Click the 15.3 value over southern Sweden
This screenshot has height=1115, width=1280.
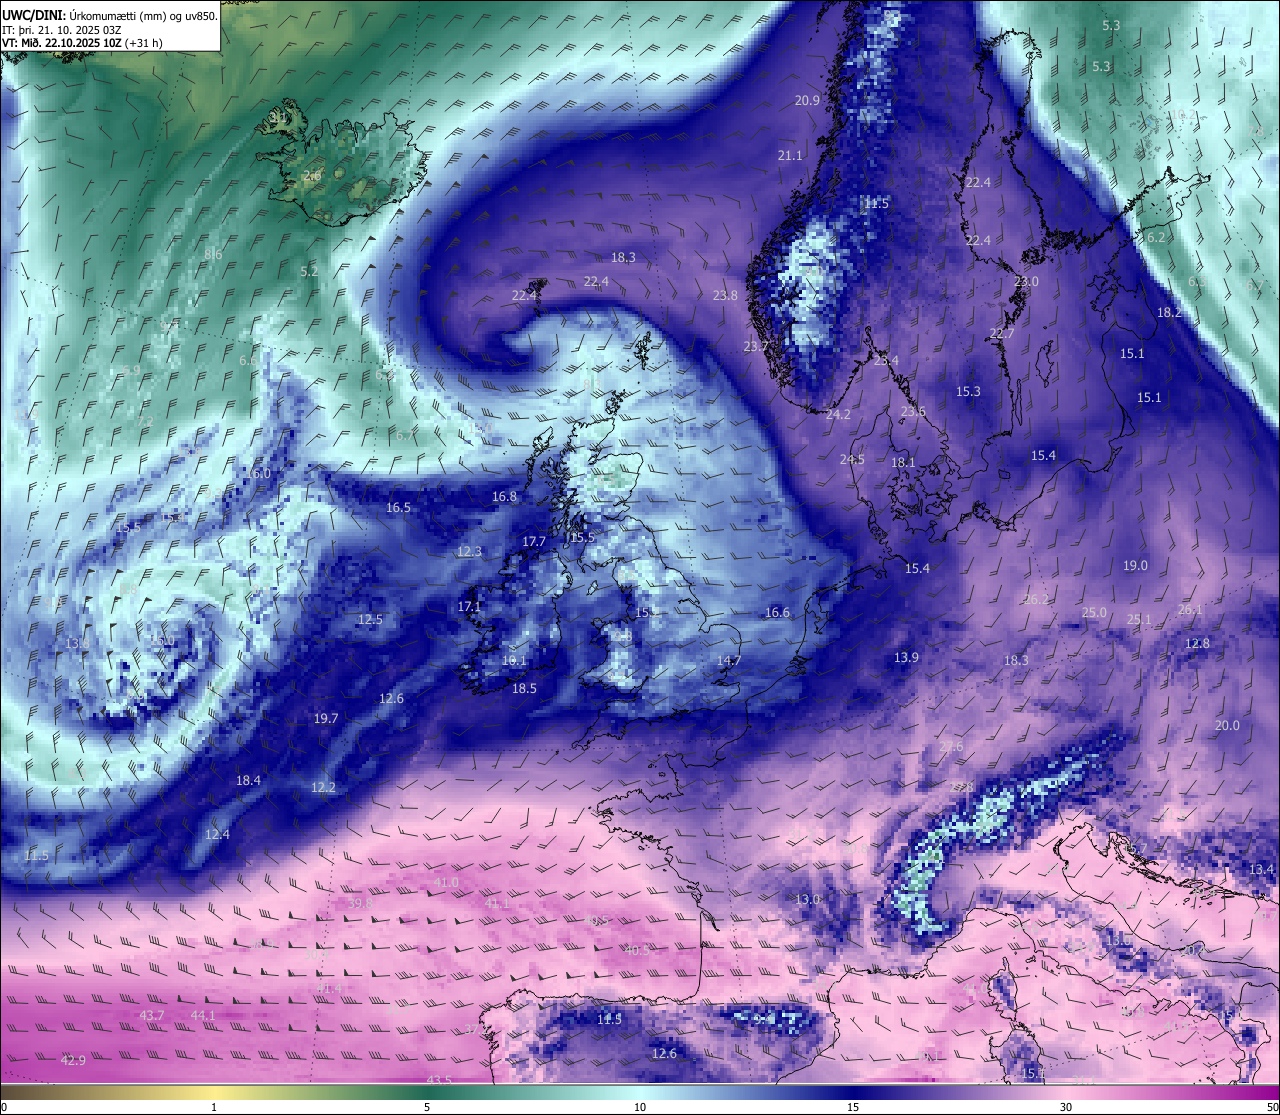coord(968,391)
